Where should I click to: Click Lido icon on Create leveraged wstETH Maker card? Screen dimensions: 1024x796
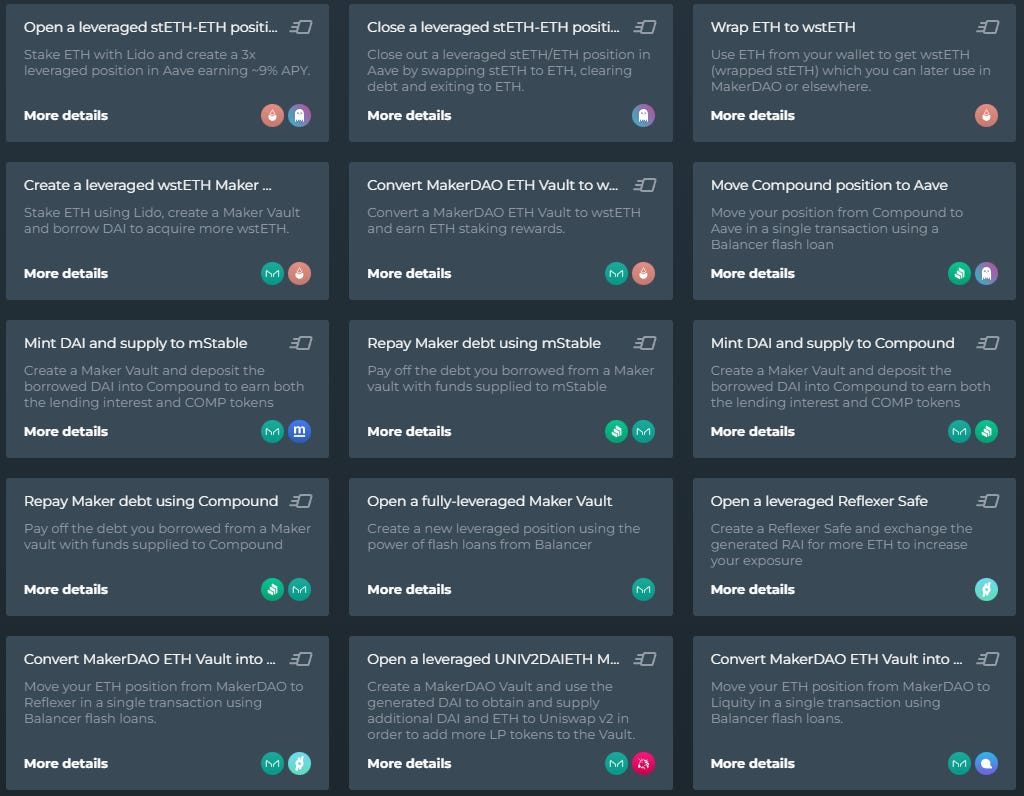[300, 274]
